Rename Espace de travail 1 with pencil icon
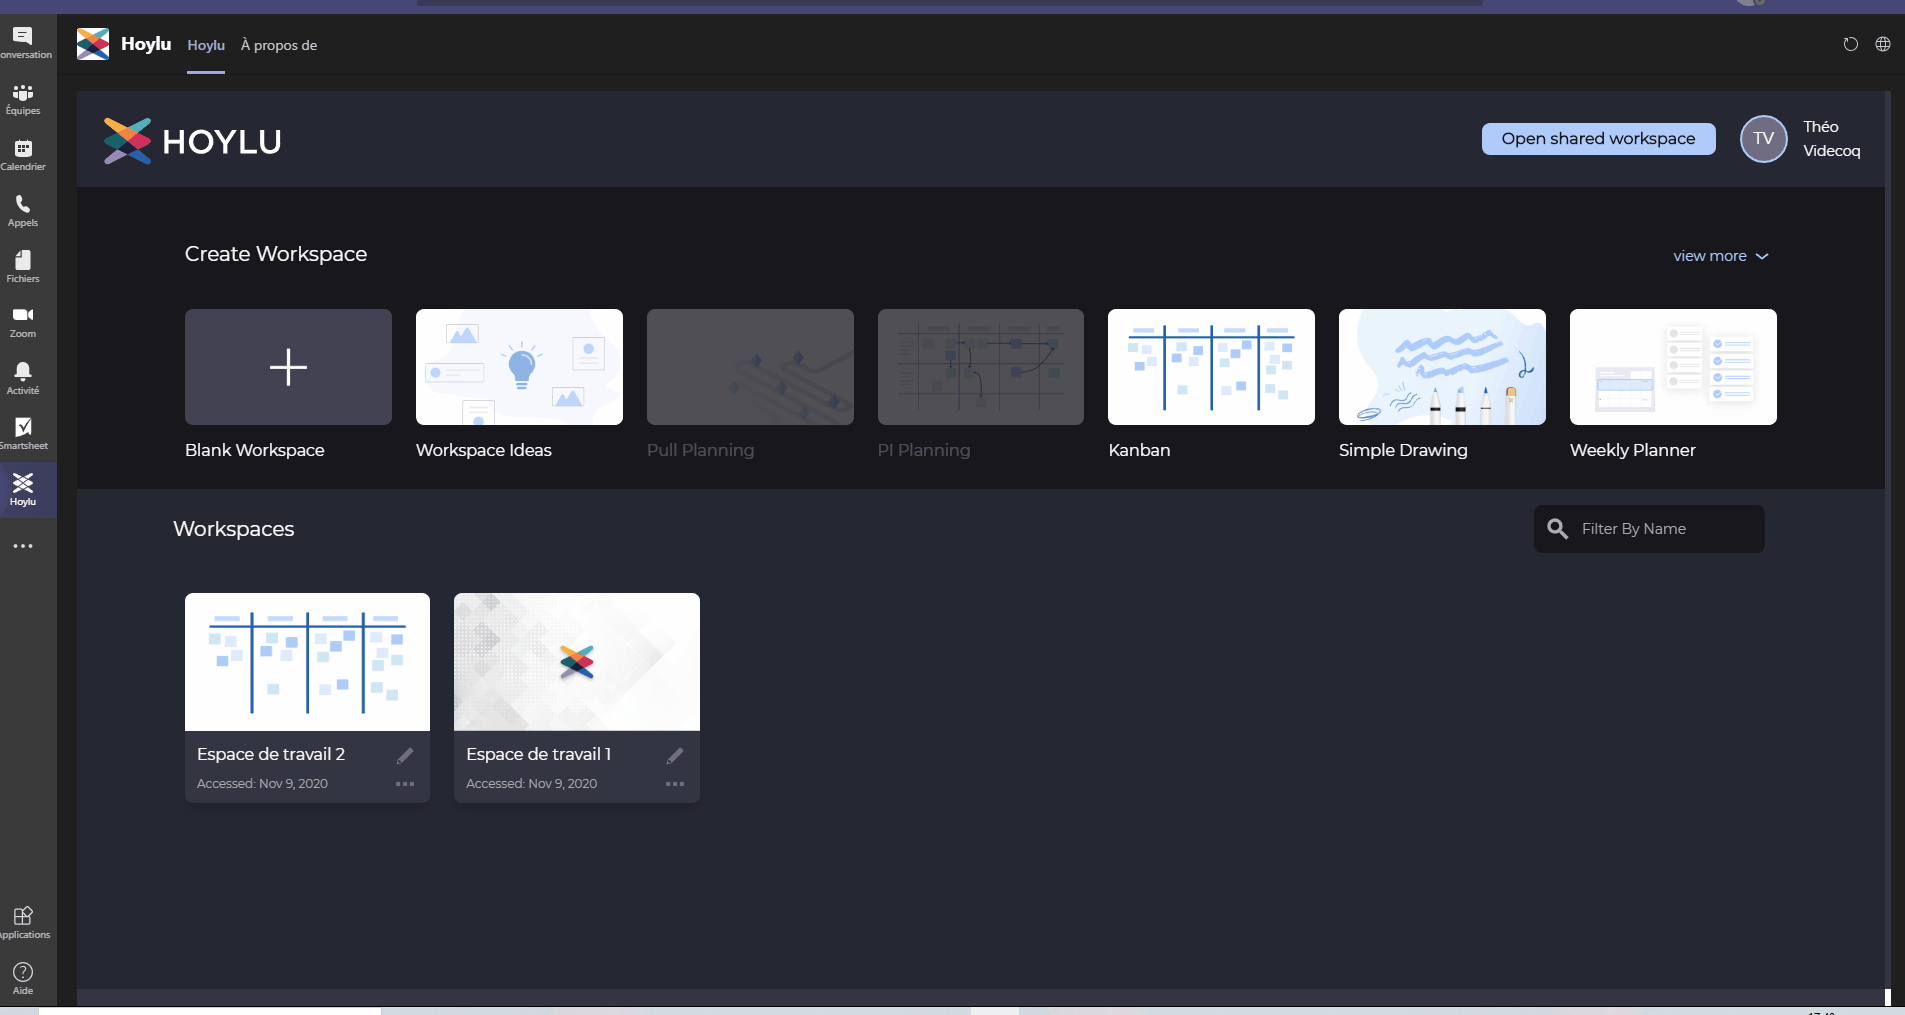The width and height of the screenshot is (1905, 1015). coord(675,756)
